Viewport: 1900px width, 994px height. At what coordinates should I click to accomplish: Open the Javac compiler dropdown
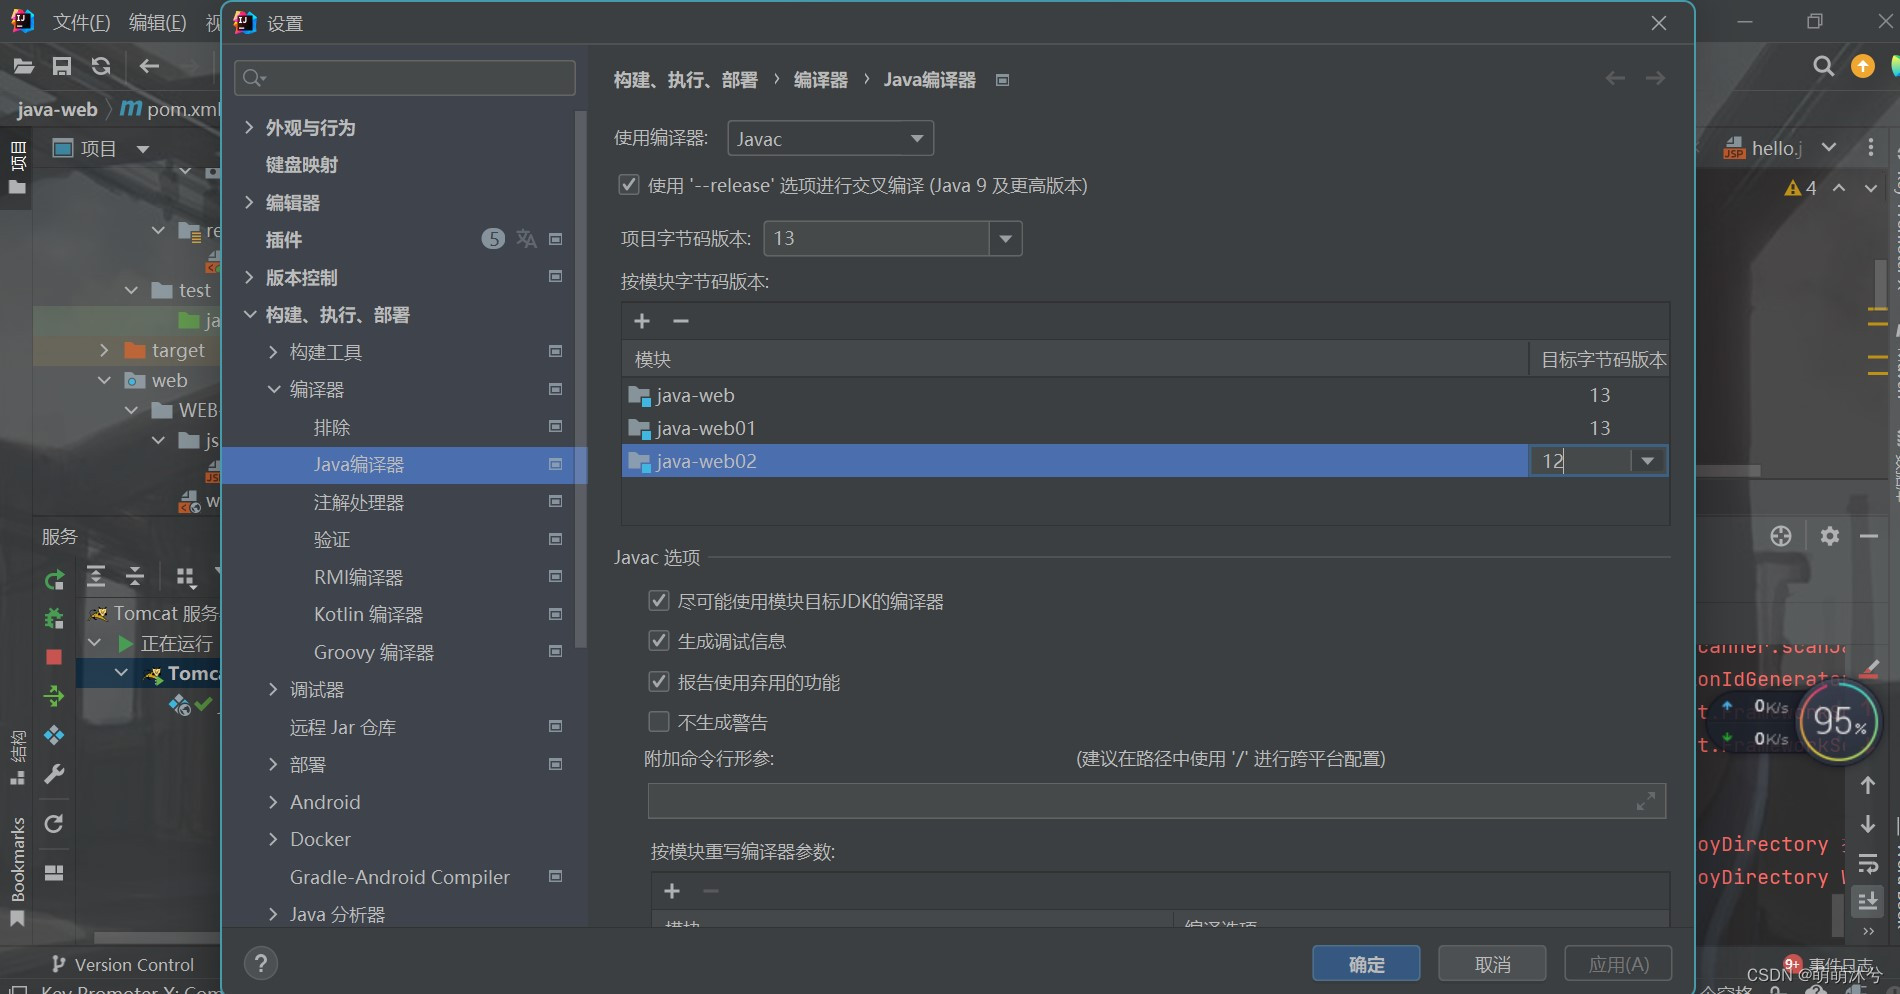[914, 138]
